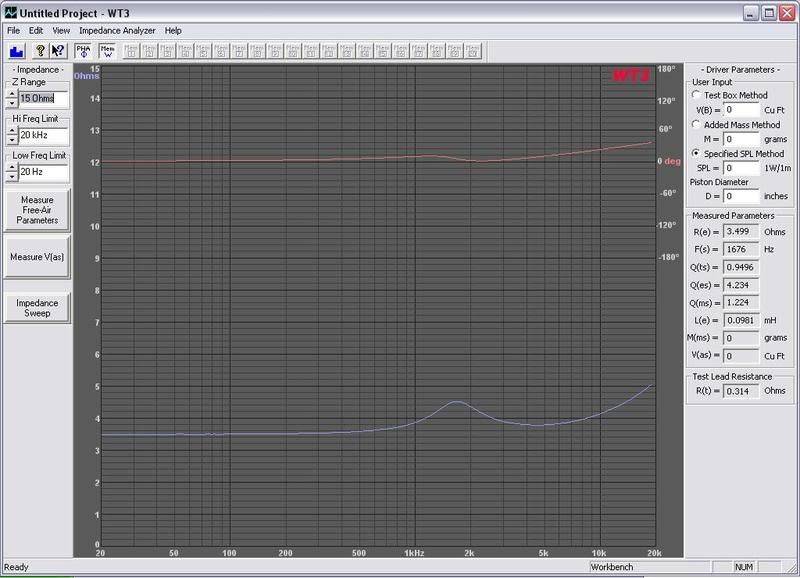This screenshot has width=800, height=578.
Task: Select the Mem 5 memory slot icon
Action: tap(203, 51)
